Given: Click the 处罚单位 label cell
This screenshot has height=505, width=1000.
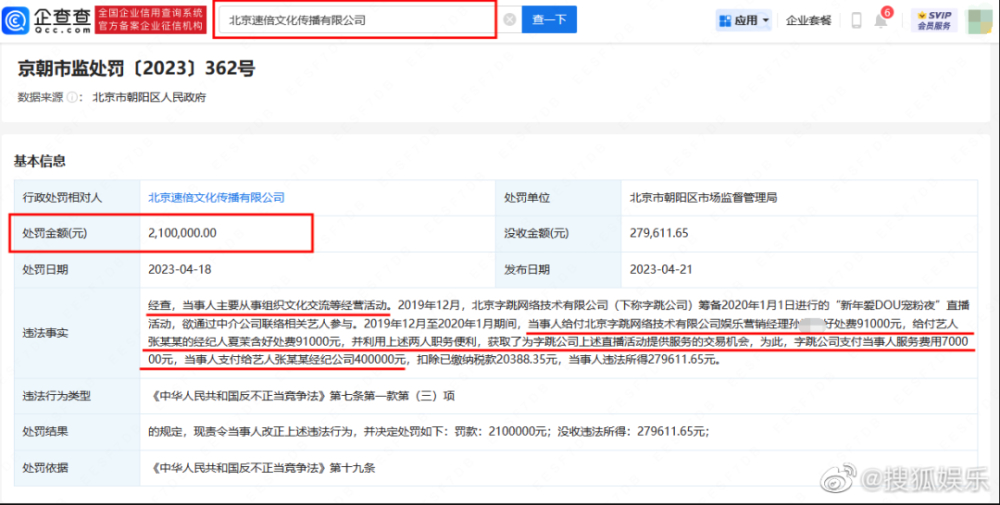Looking at the screenshot, I should pyautogui.click(x=558, y=198).
